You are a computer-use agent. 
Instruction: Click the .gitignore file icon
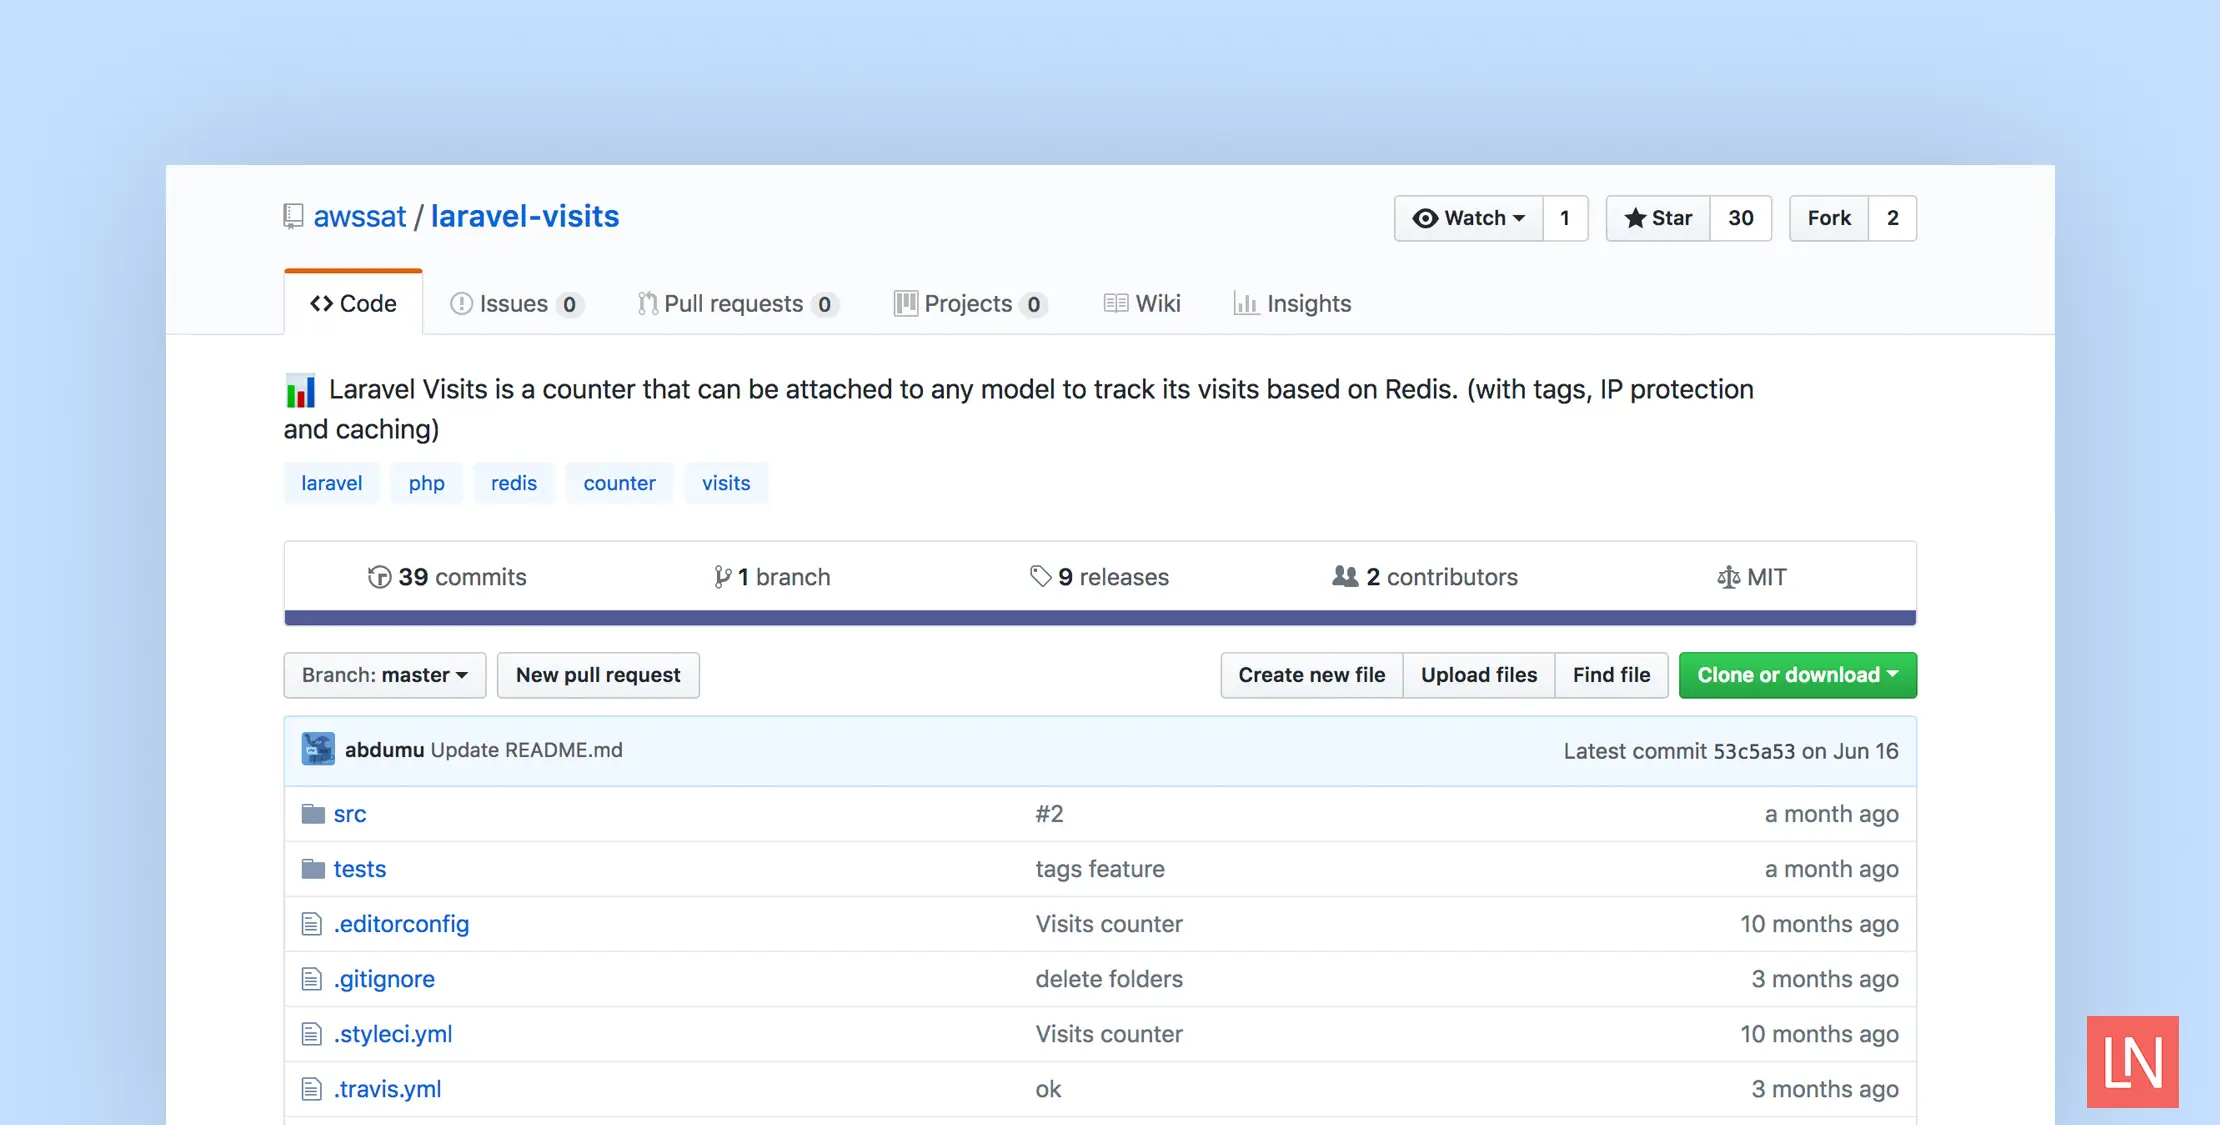[312, 979]
